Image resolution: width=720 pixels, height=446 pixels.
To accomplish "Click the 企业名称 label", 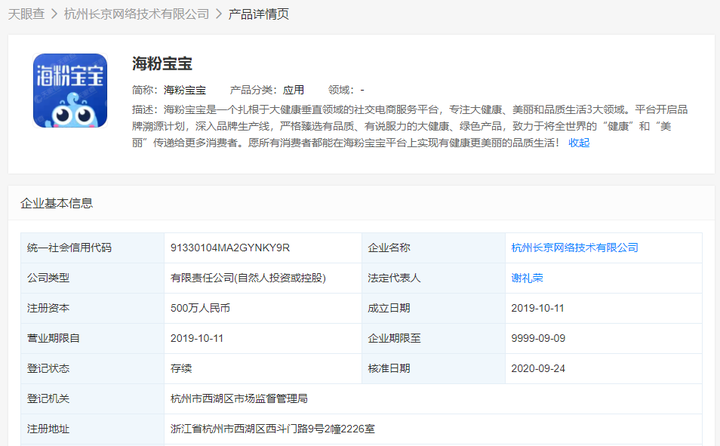I will (x=388, y=248).
